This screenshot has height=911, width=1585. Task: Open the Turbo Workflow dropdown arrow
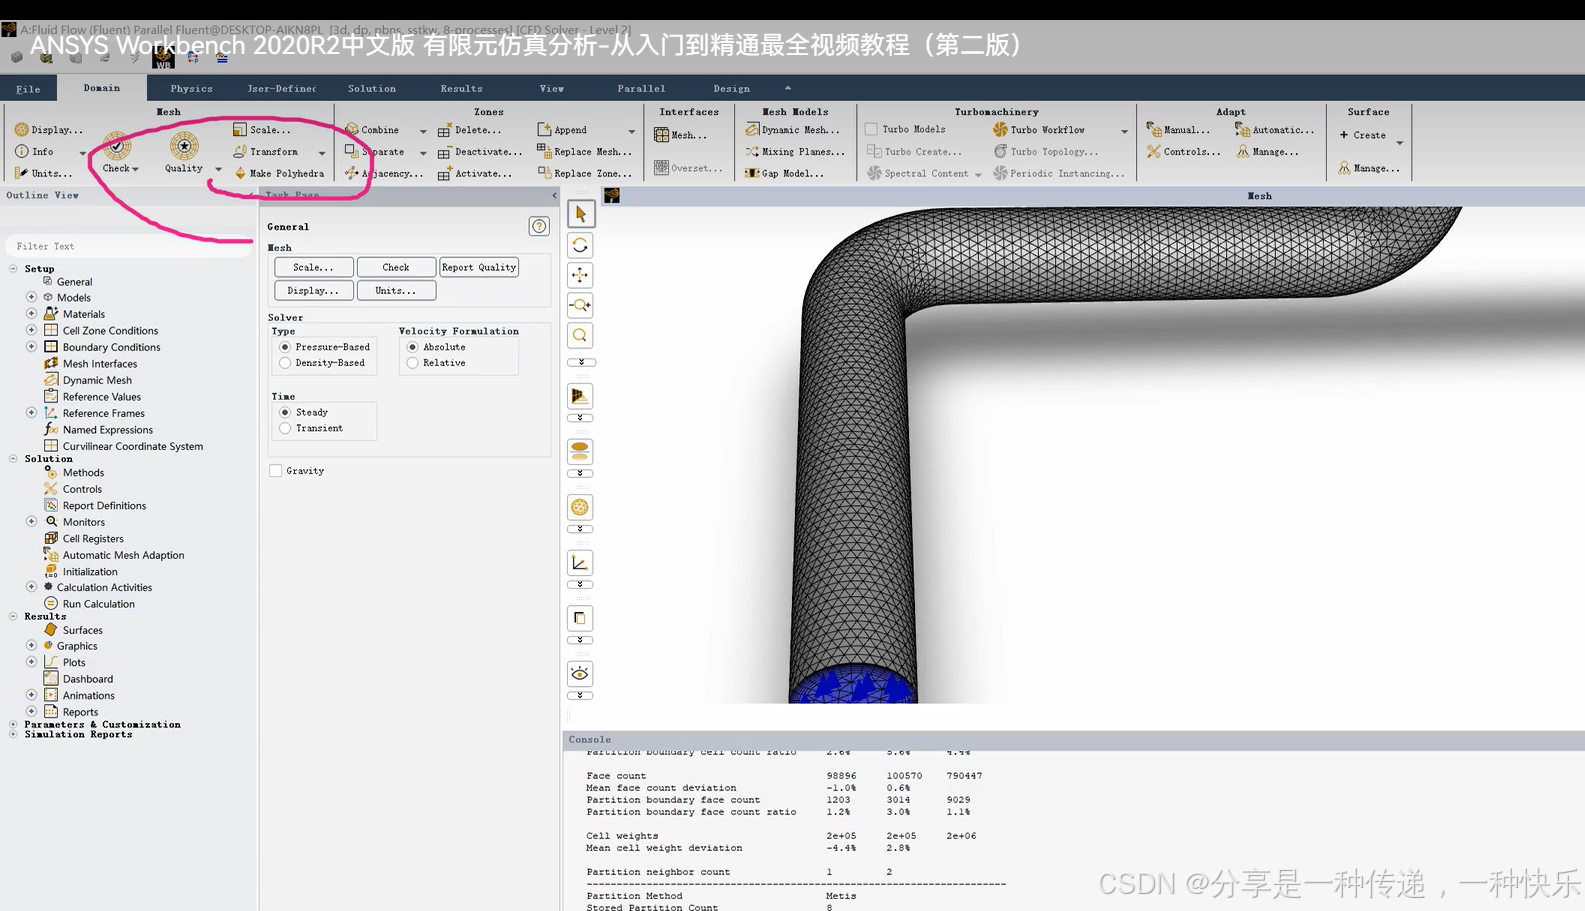pos(1124,131)
